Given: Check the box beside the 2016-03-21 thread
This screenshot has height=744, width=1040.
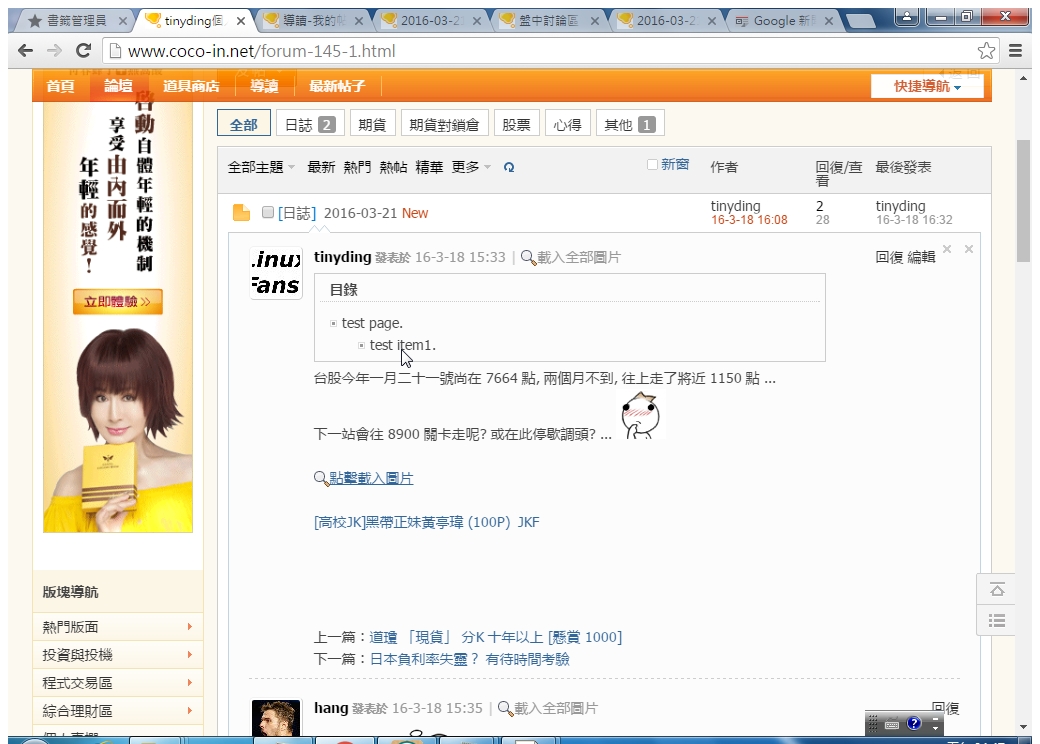Looking at the screenshot, I should [x=268, y=212].
